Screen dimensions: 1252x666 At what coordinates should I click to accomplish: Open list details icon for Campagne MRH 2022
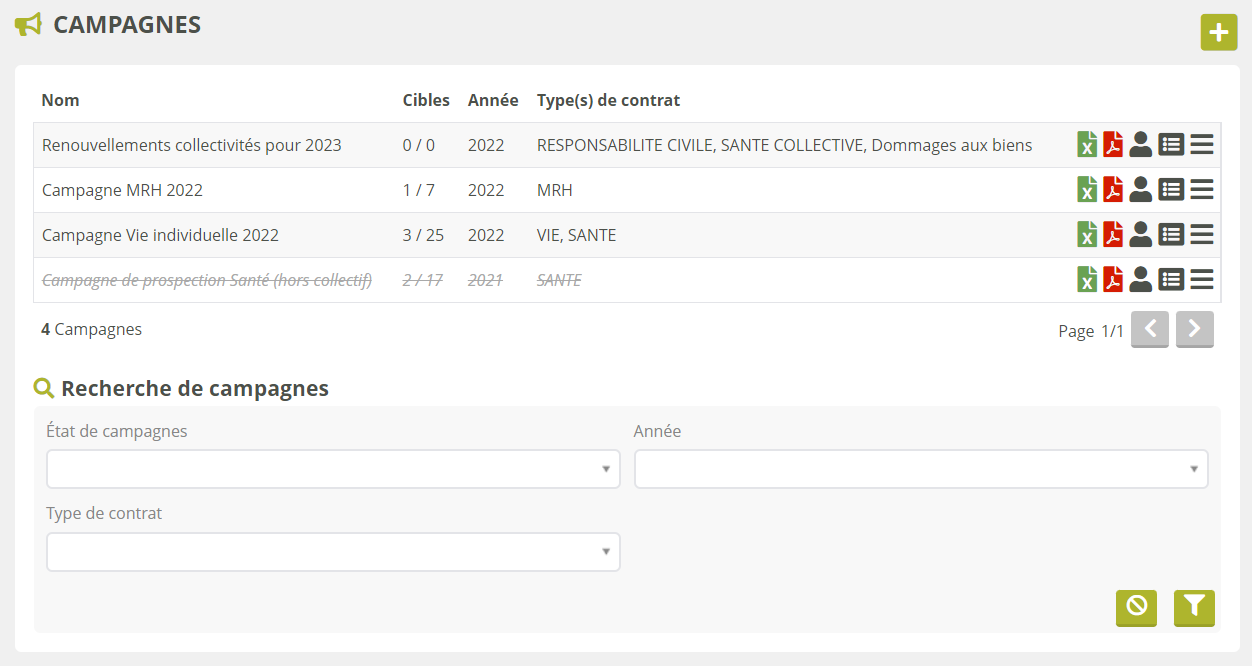(1171, 190)
